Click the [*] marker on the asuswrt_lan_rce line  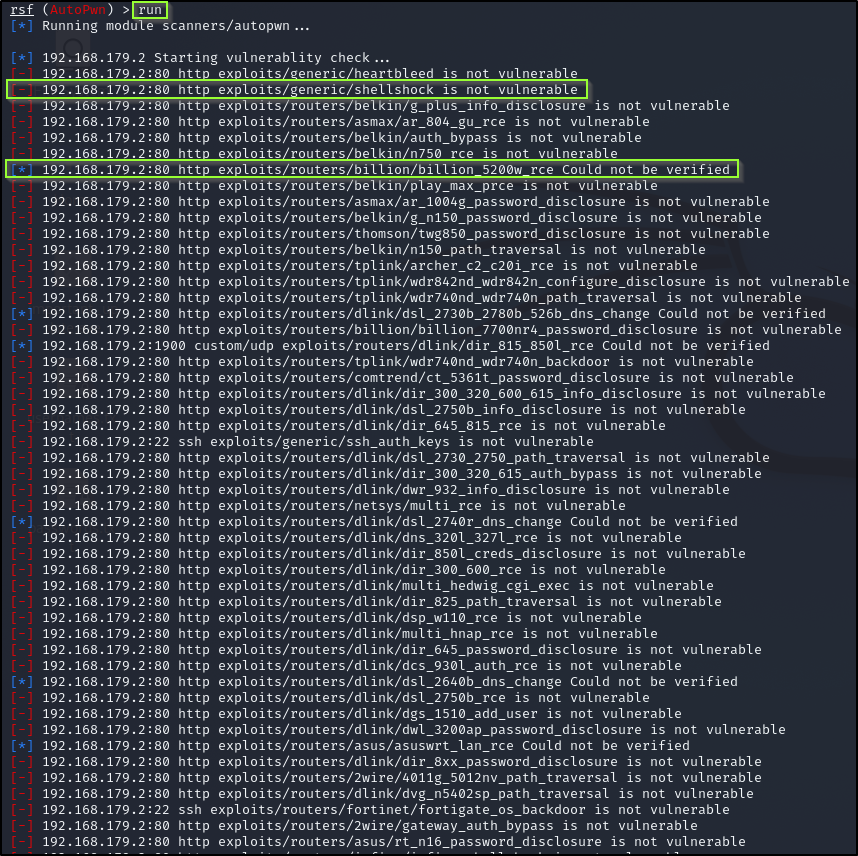coord(22,745)
